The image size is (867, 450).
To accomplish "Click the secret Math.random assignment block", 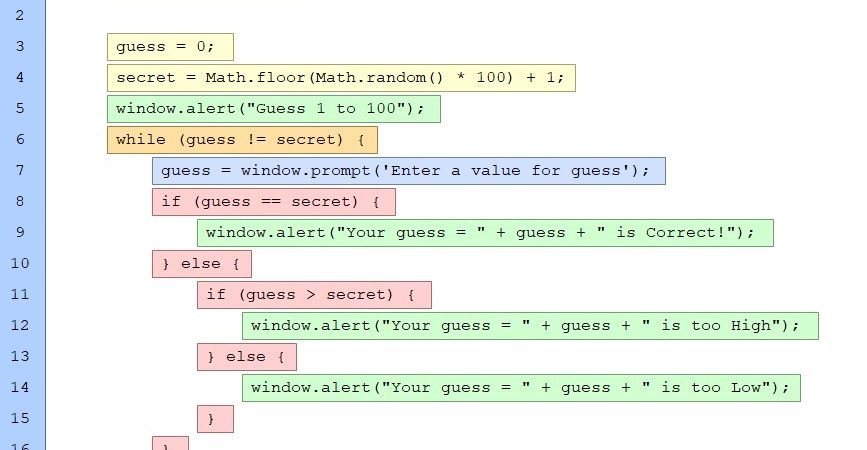I will 341,78.
